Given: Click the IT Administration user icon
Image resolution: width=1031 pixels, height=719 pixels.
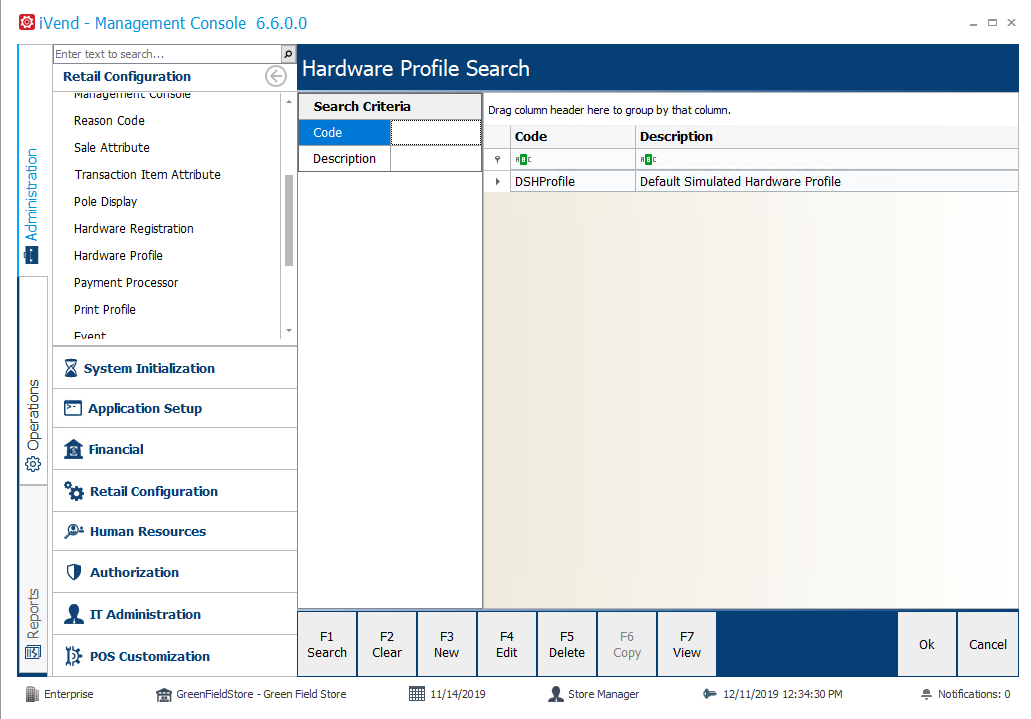Looking at the screenshot, I should (74, 614).
